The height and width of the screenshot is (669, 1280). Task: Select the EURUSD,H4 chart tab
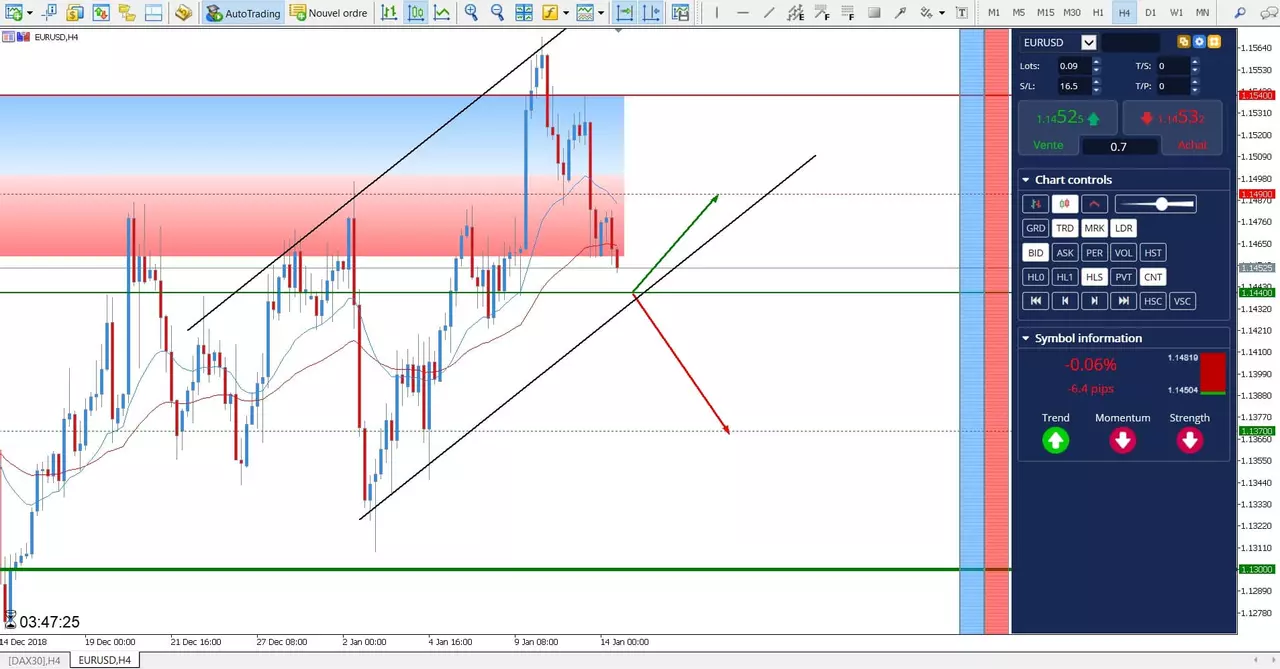coord(105,660)
